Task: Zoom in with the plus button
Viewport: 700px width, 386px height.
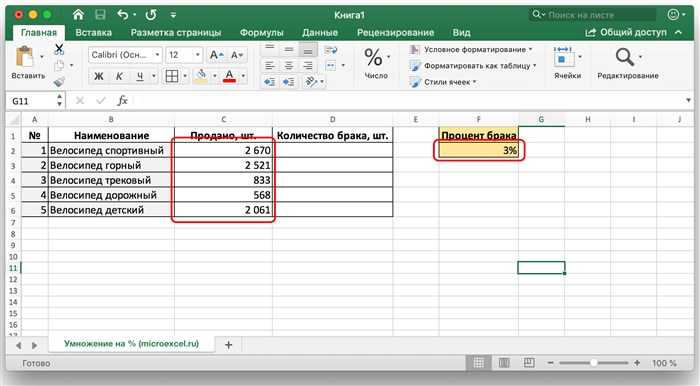Action: [x=637, y=363]
